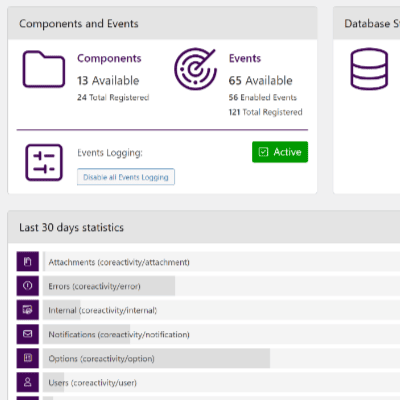The width and height of the screenshot is (400, 400).
Task: Select the Options statistics bar
Action: click(x=156, y=358)
